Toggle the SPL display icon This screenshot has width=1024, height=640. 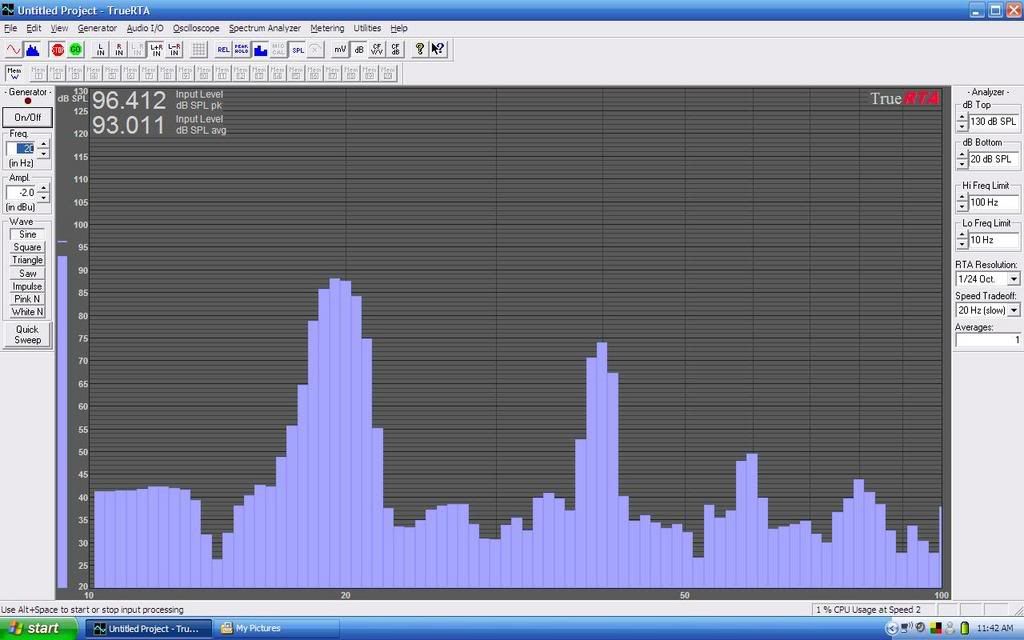[x=298, y=50]
